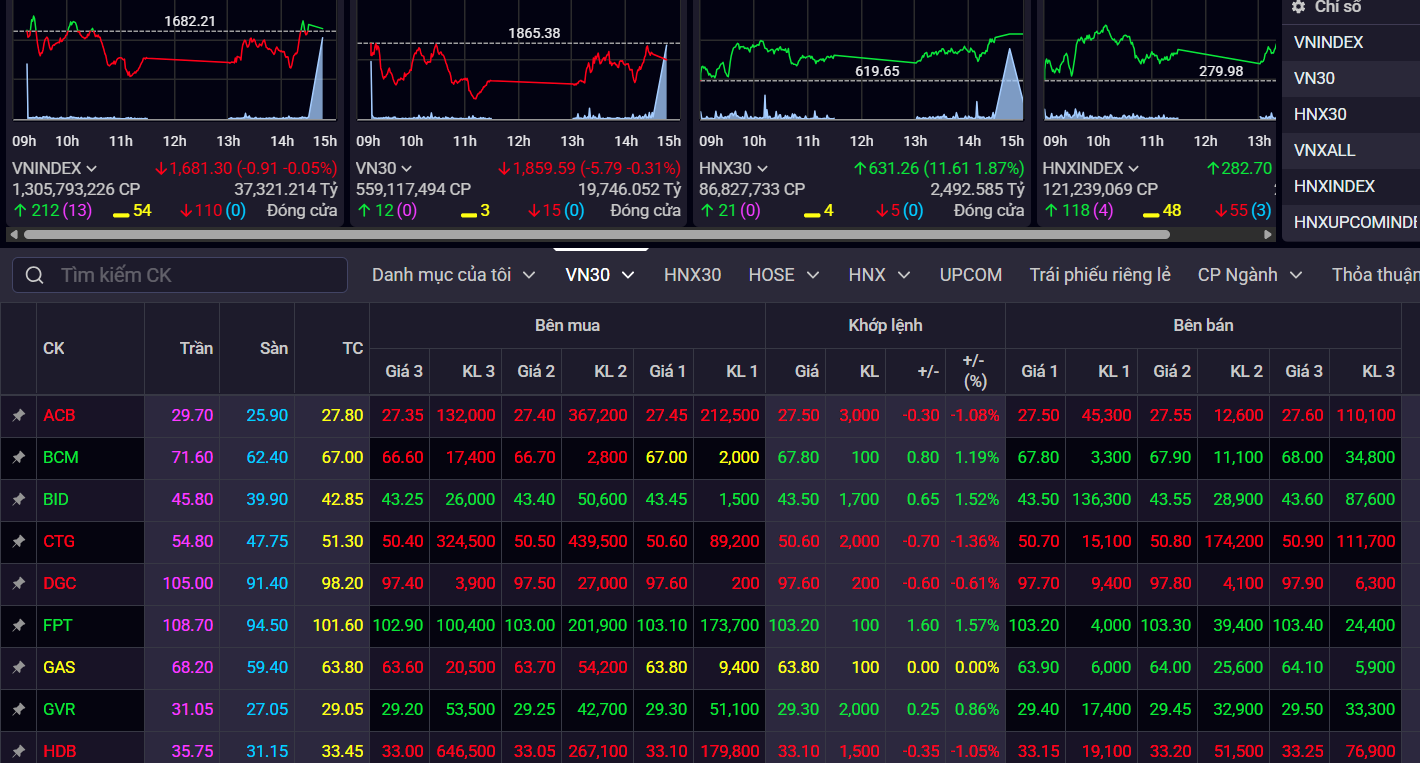The height and width of the screenshot is (763, 1420).
Task: Open the HNX dropdown
Action: coord(880,274)
